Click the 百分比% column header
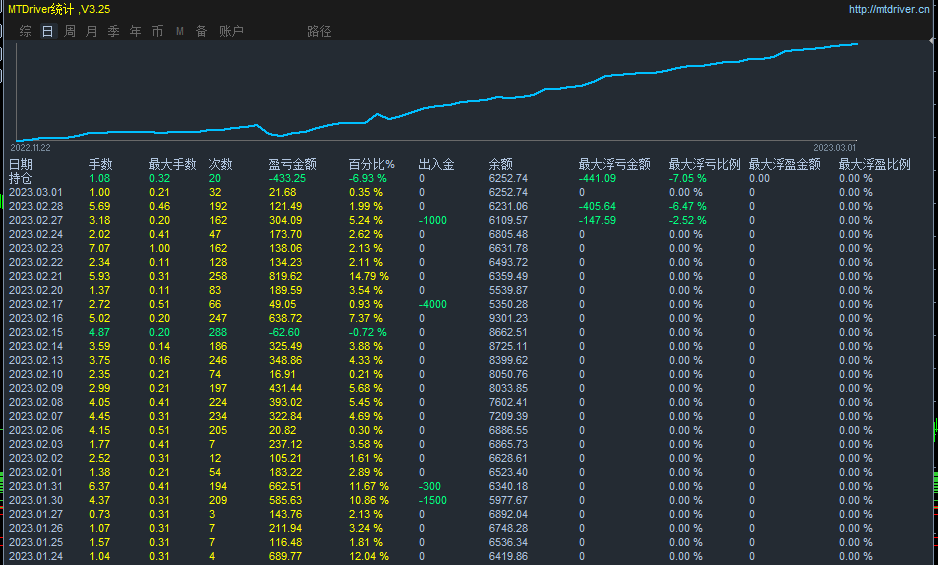The image size is (938, 565). pos(371,164)
